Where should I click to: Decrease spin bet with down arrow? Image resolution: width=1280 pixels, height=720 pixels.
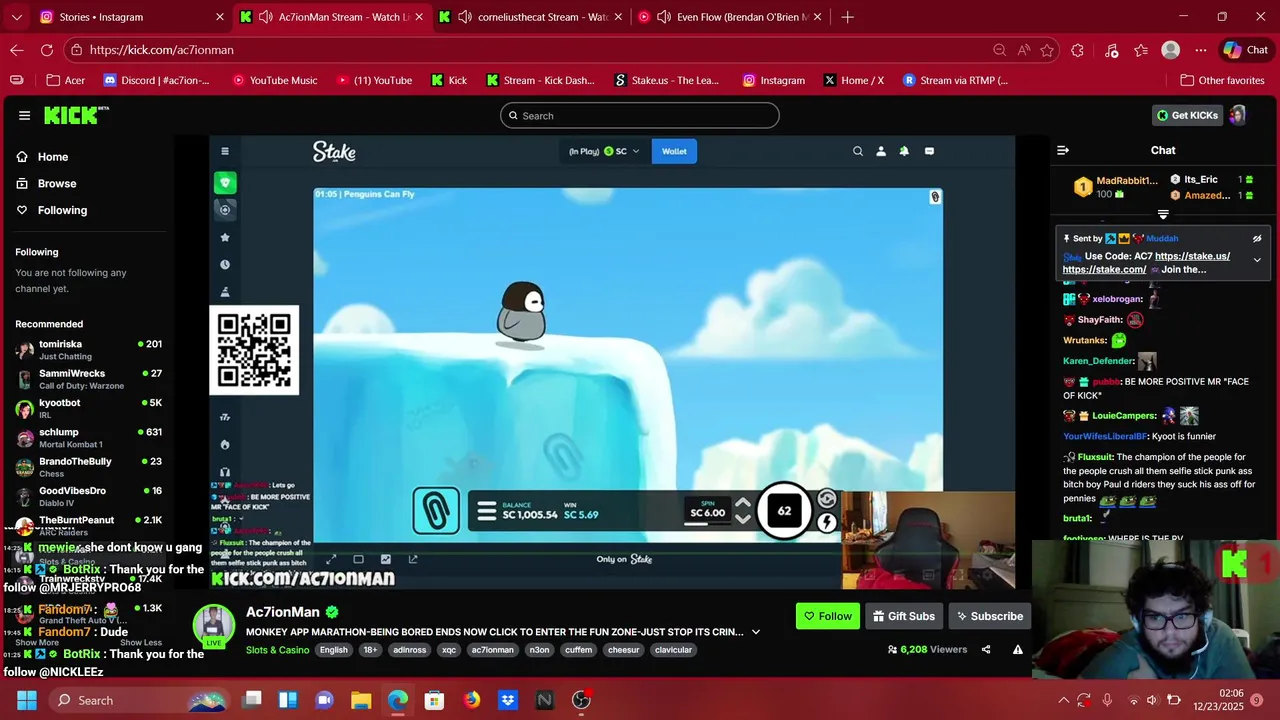point(743,518)
